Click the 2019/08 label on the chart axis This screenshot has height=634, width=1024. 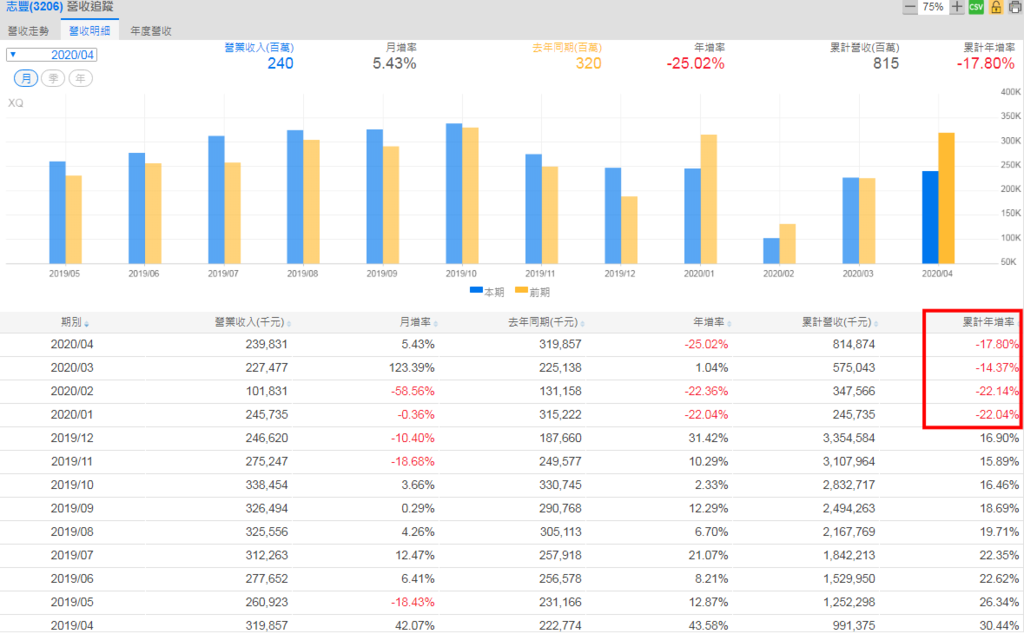point(302,274)
